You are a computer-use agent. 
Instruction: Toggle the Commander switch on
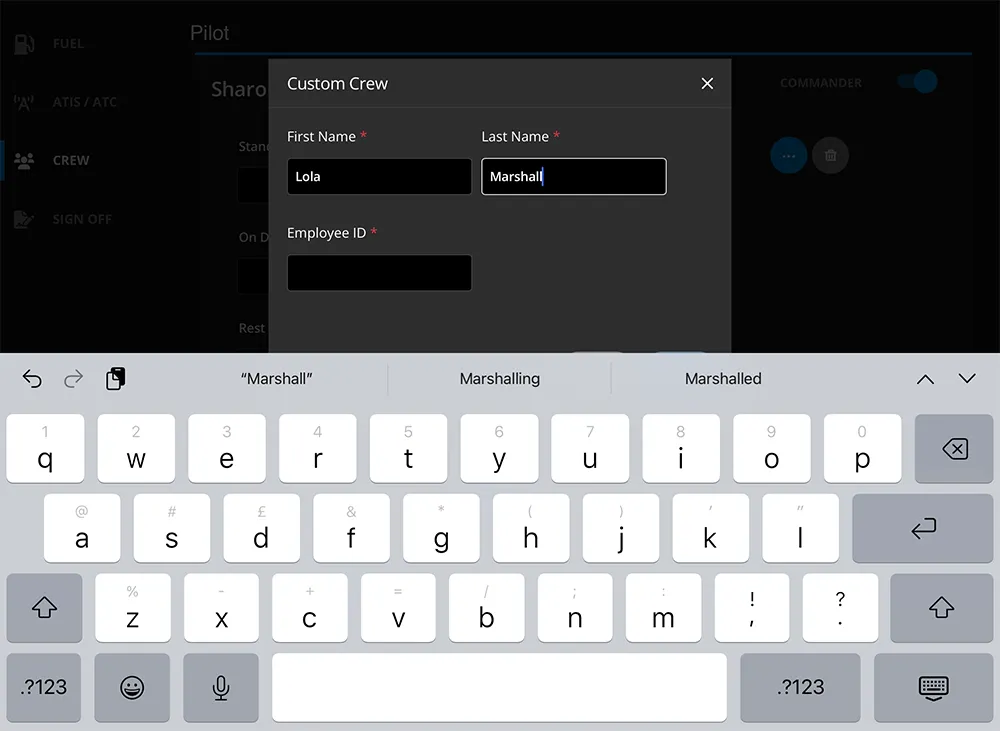click(x=916, y=83)
